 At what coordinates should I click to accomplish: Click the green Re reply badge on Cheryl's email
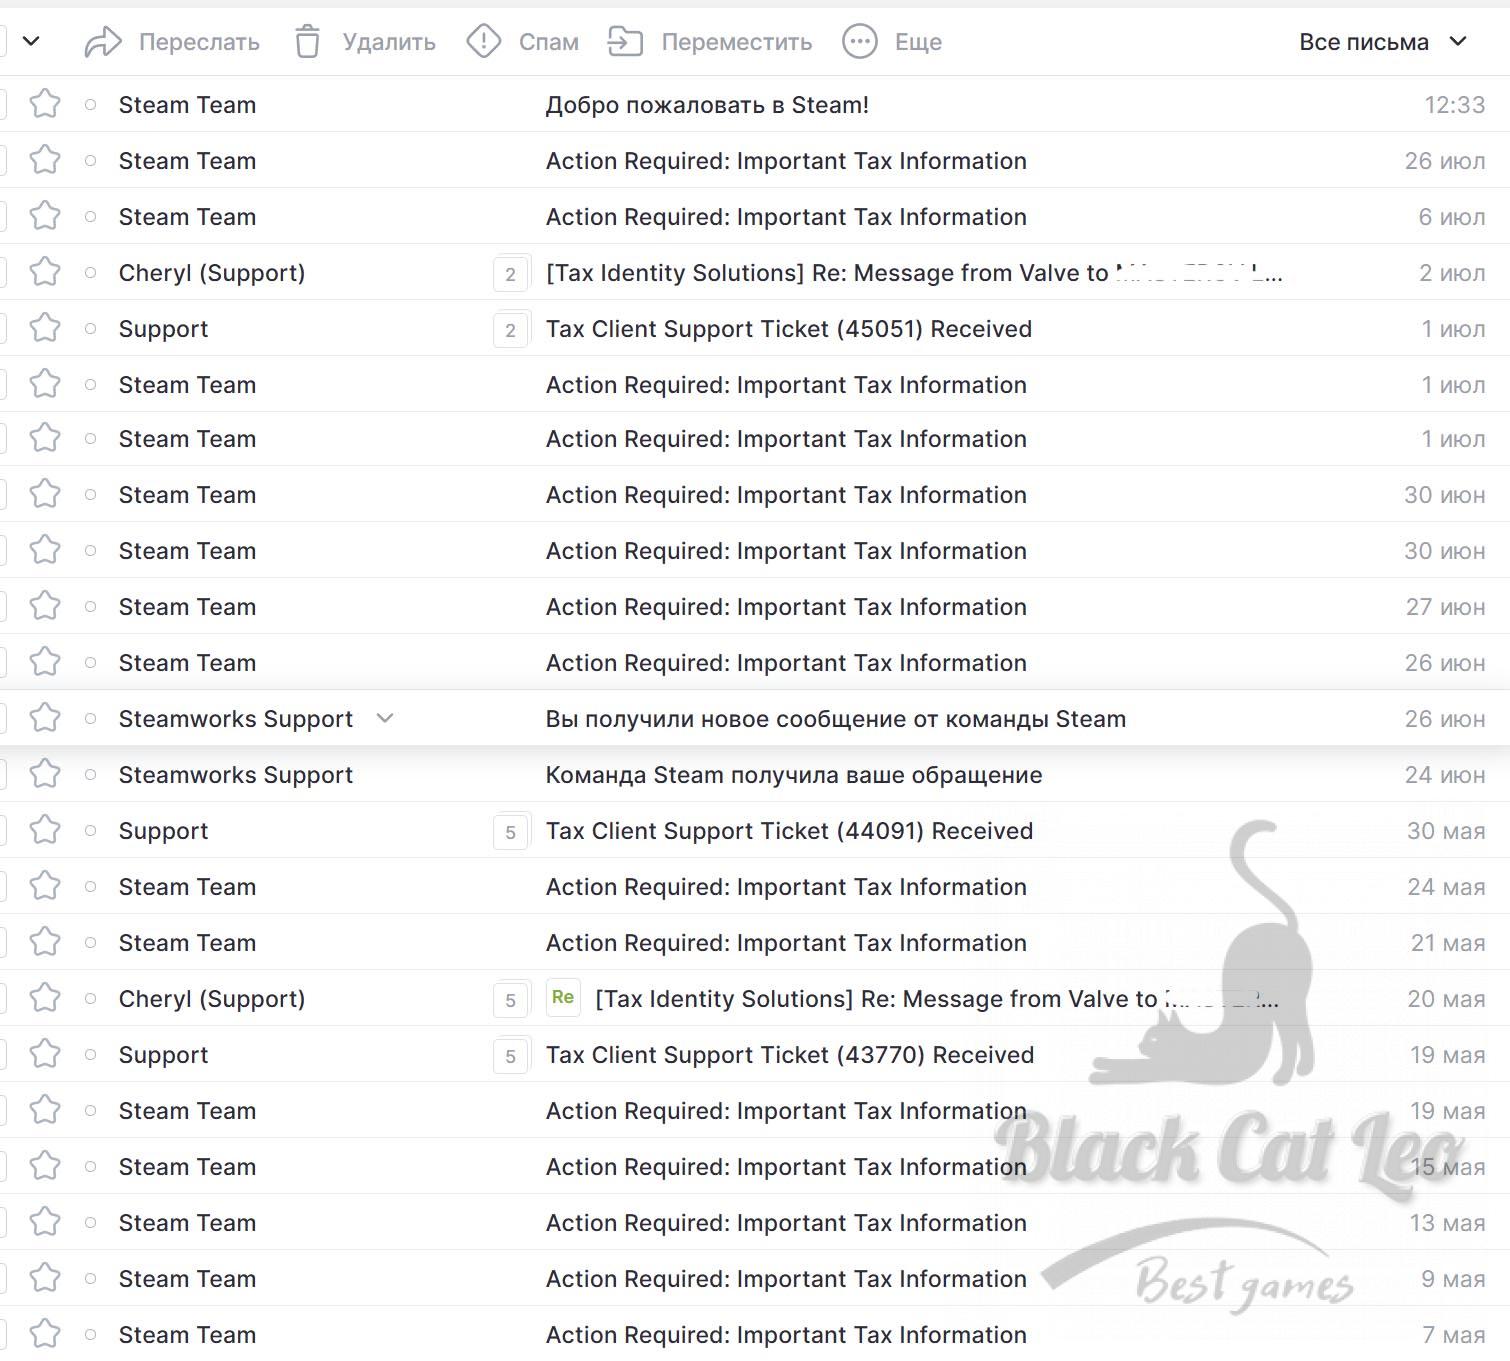pyautogui.click(x=563, y=997)
